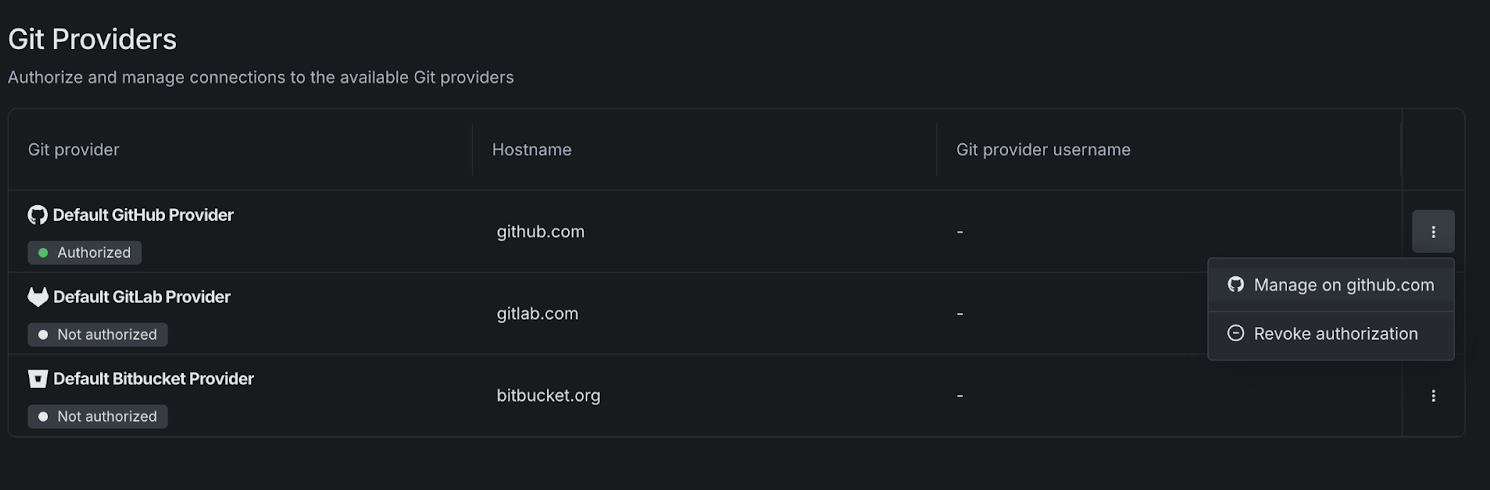
Task: Select Manage on github.com
Action: [1331, 285]
